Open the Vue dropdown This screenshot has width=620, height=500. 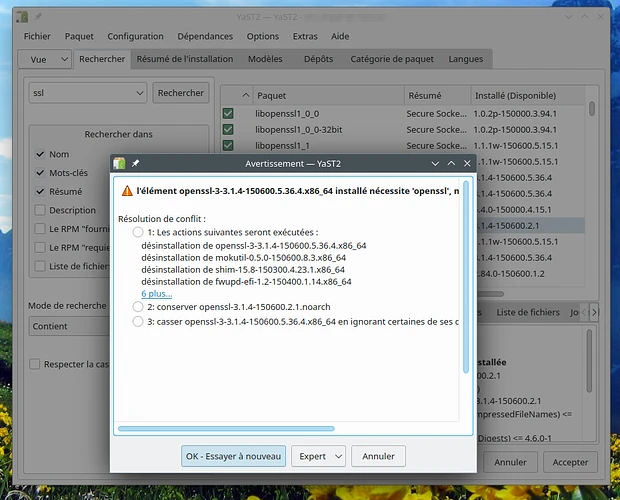coord(45,59)
